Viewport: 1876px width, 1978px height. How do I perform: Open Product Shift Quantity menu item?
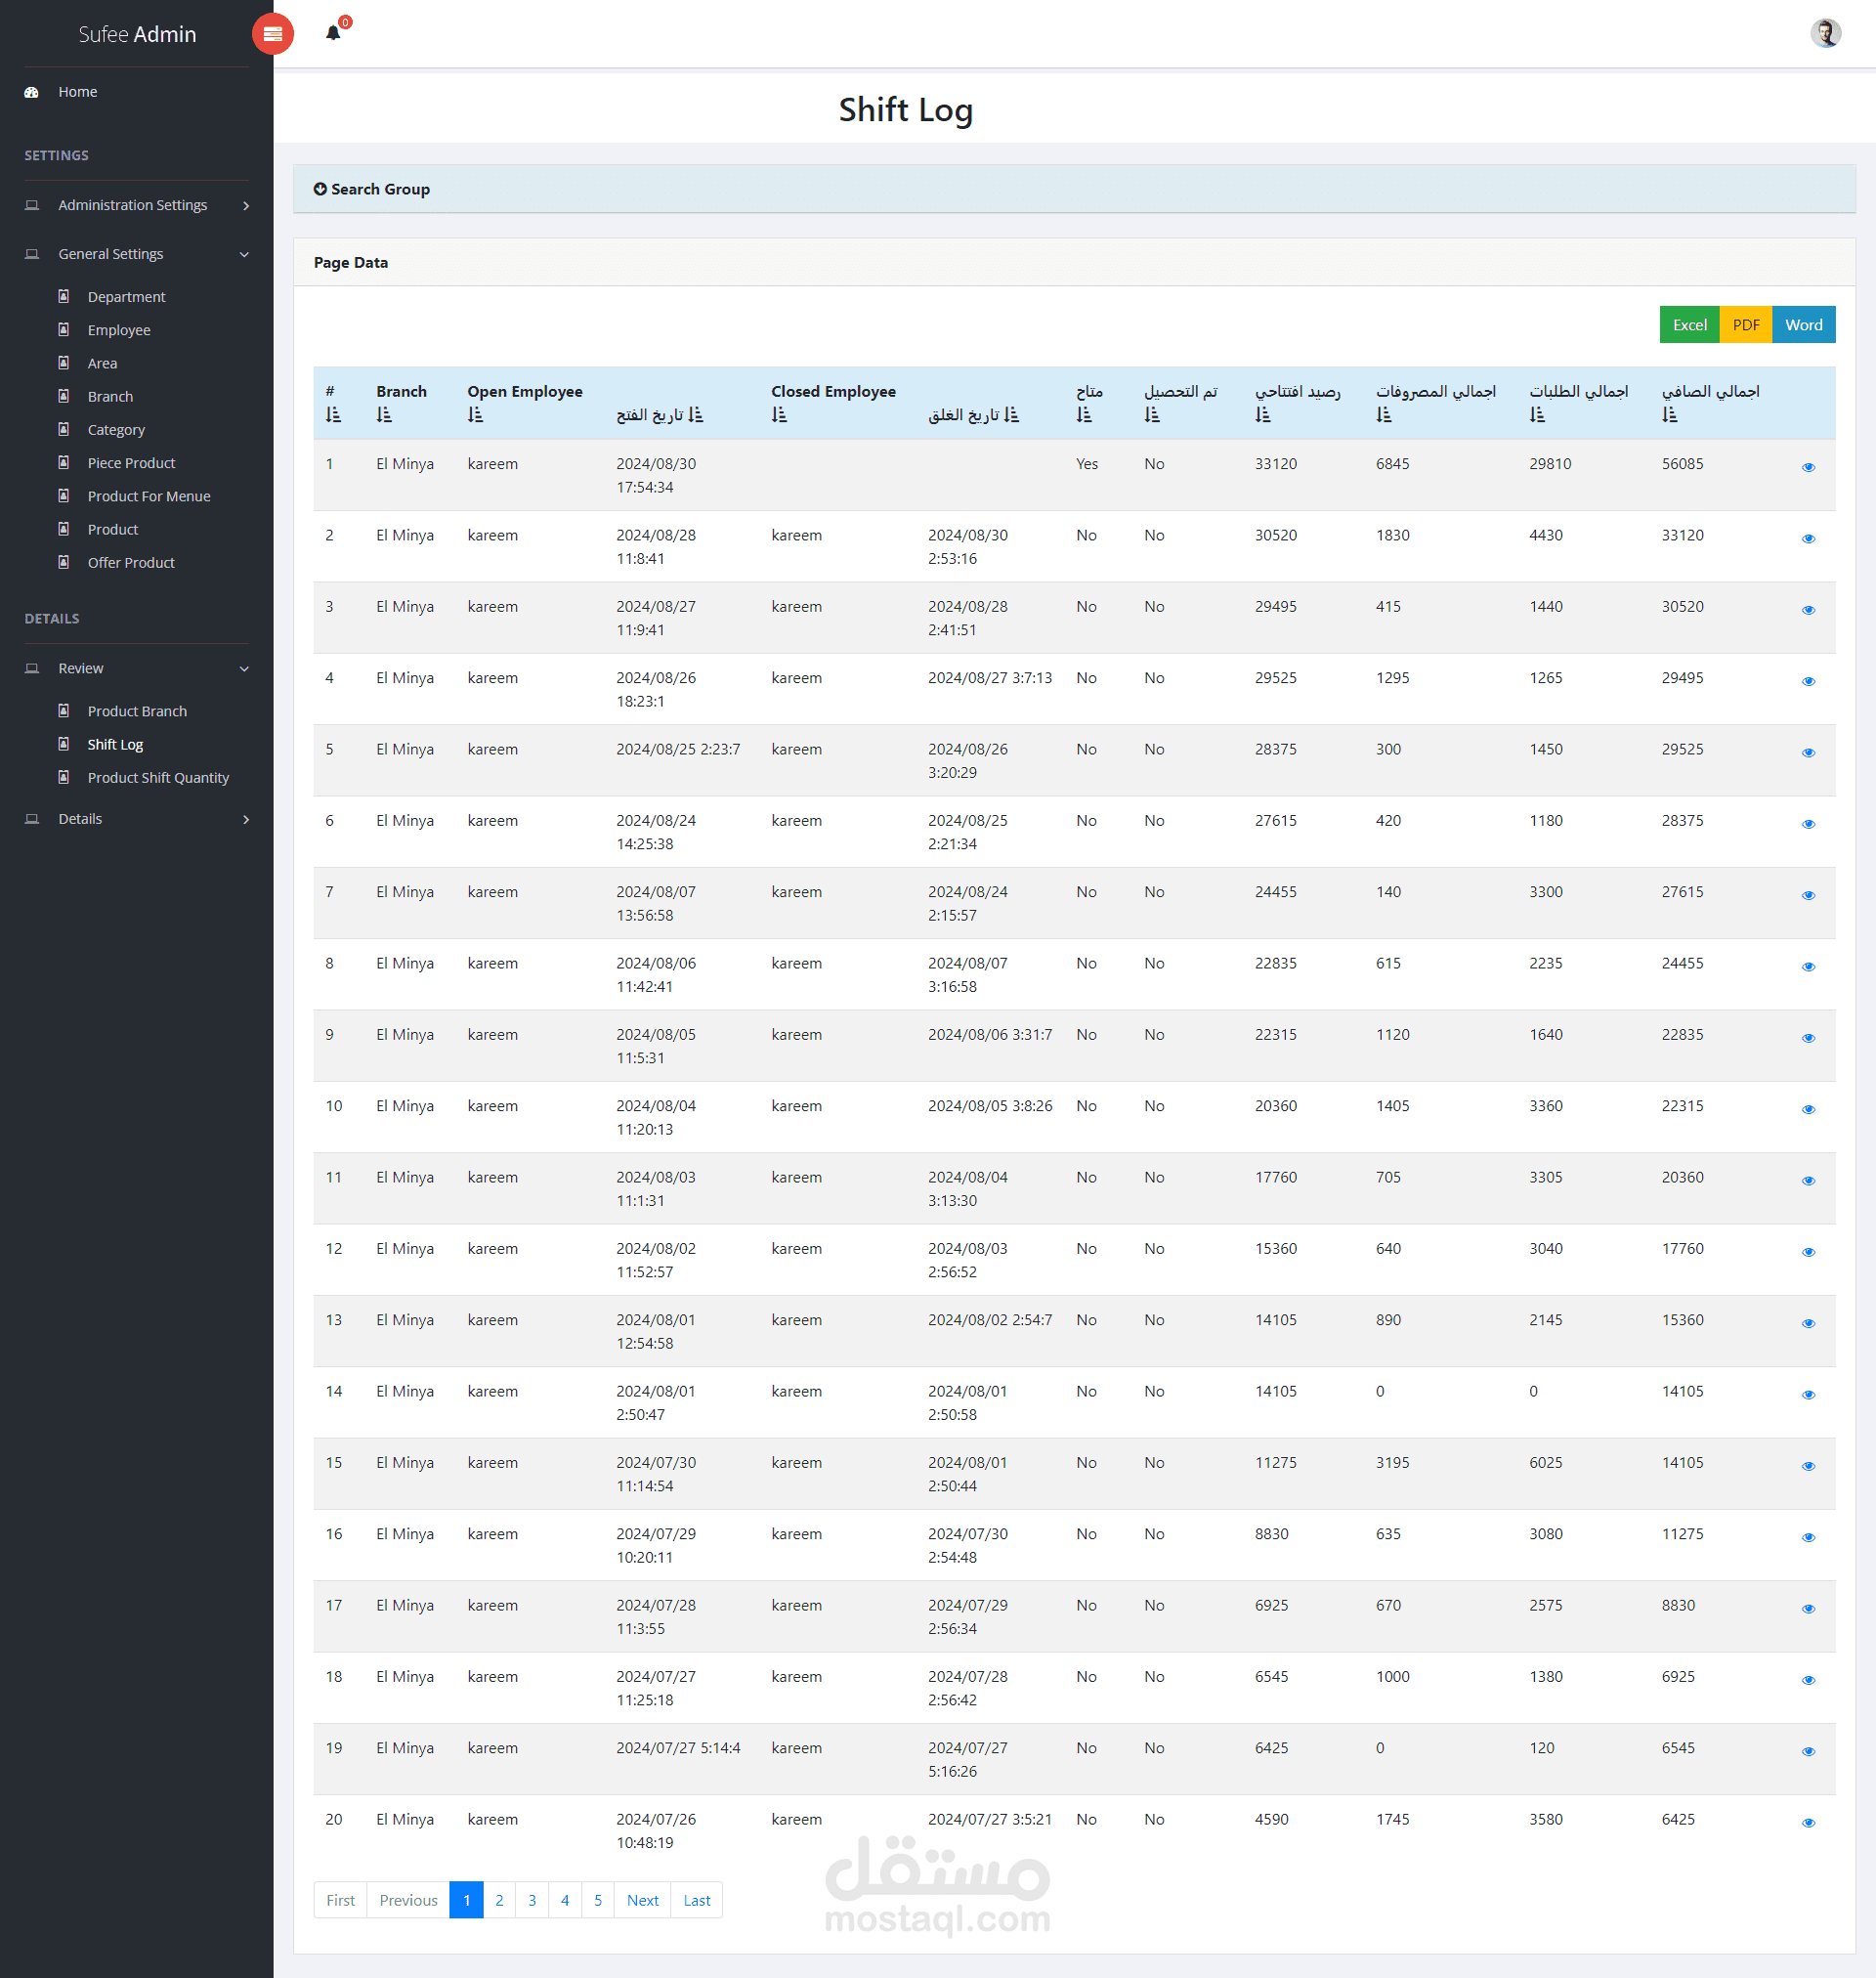pyautogui.click(x=158, y=777)
